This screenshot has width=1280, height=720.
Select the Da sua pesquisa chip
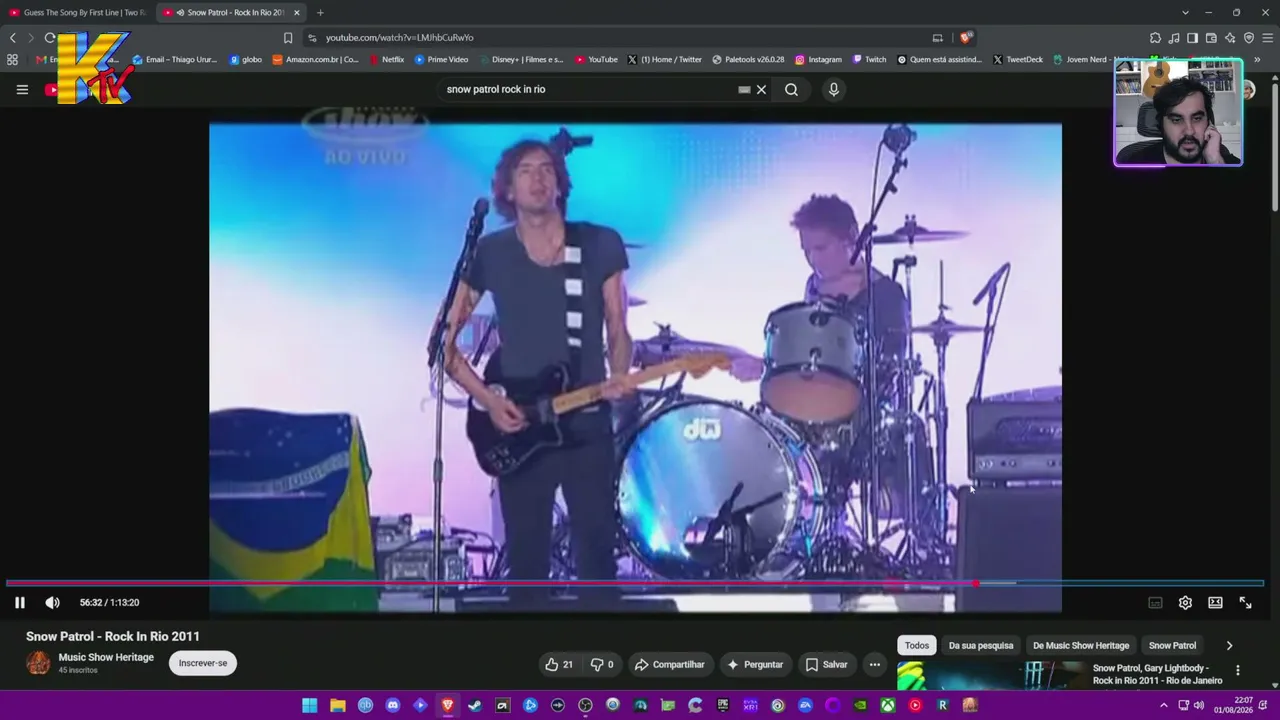pyautogui.click(x=981, y=645)
